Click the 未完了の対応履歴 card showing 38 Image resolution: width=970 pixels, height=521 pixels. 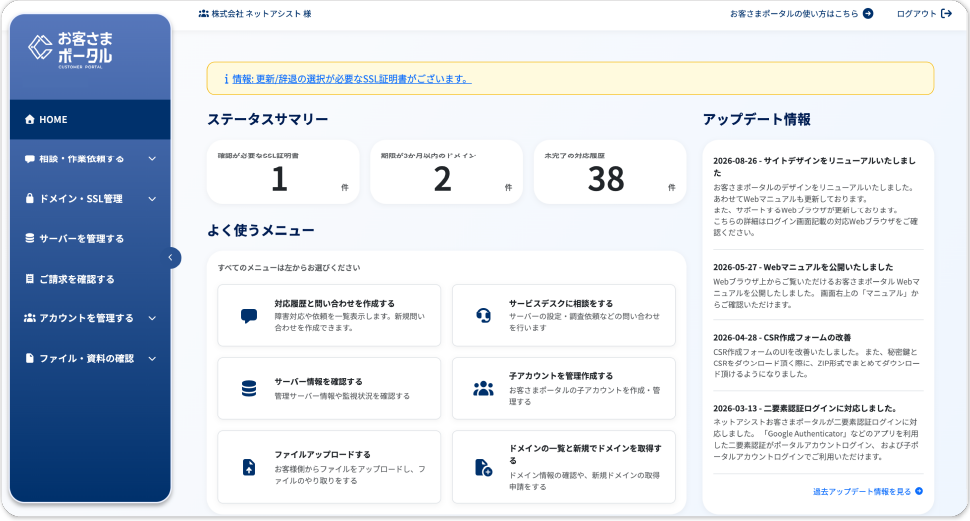point(610,172)
